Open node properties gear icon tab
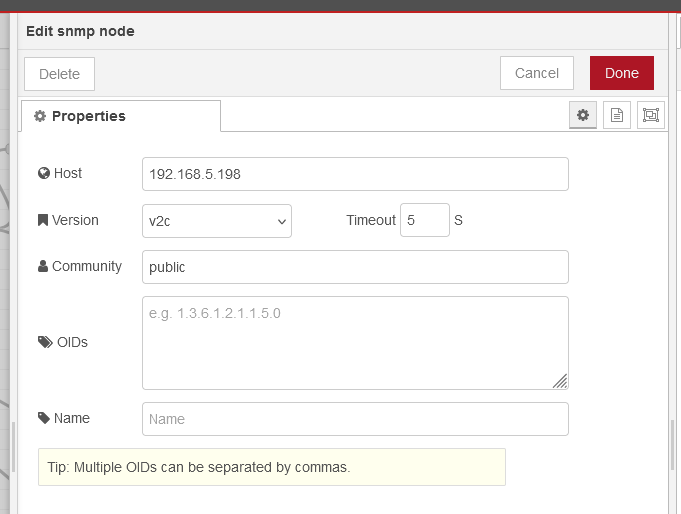 (583, 115)
